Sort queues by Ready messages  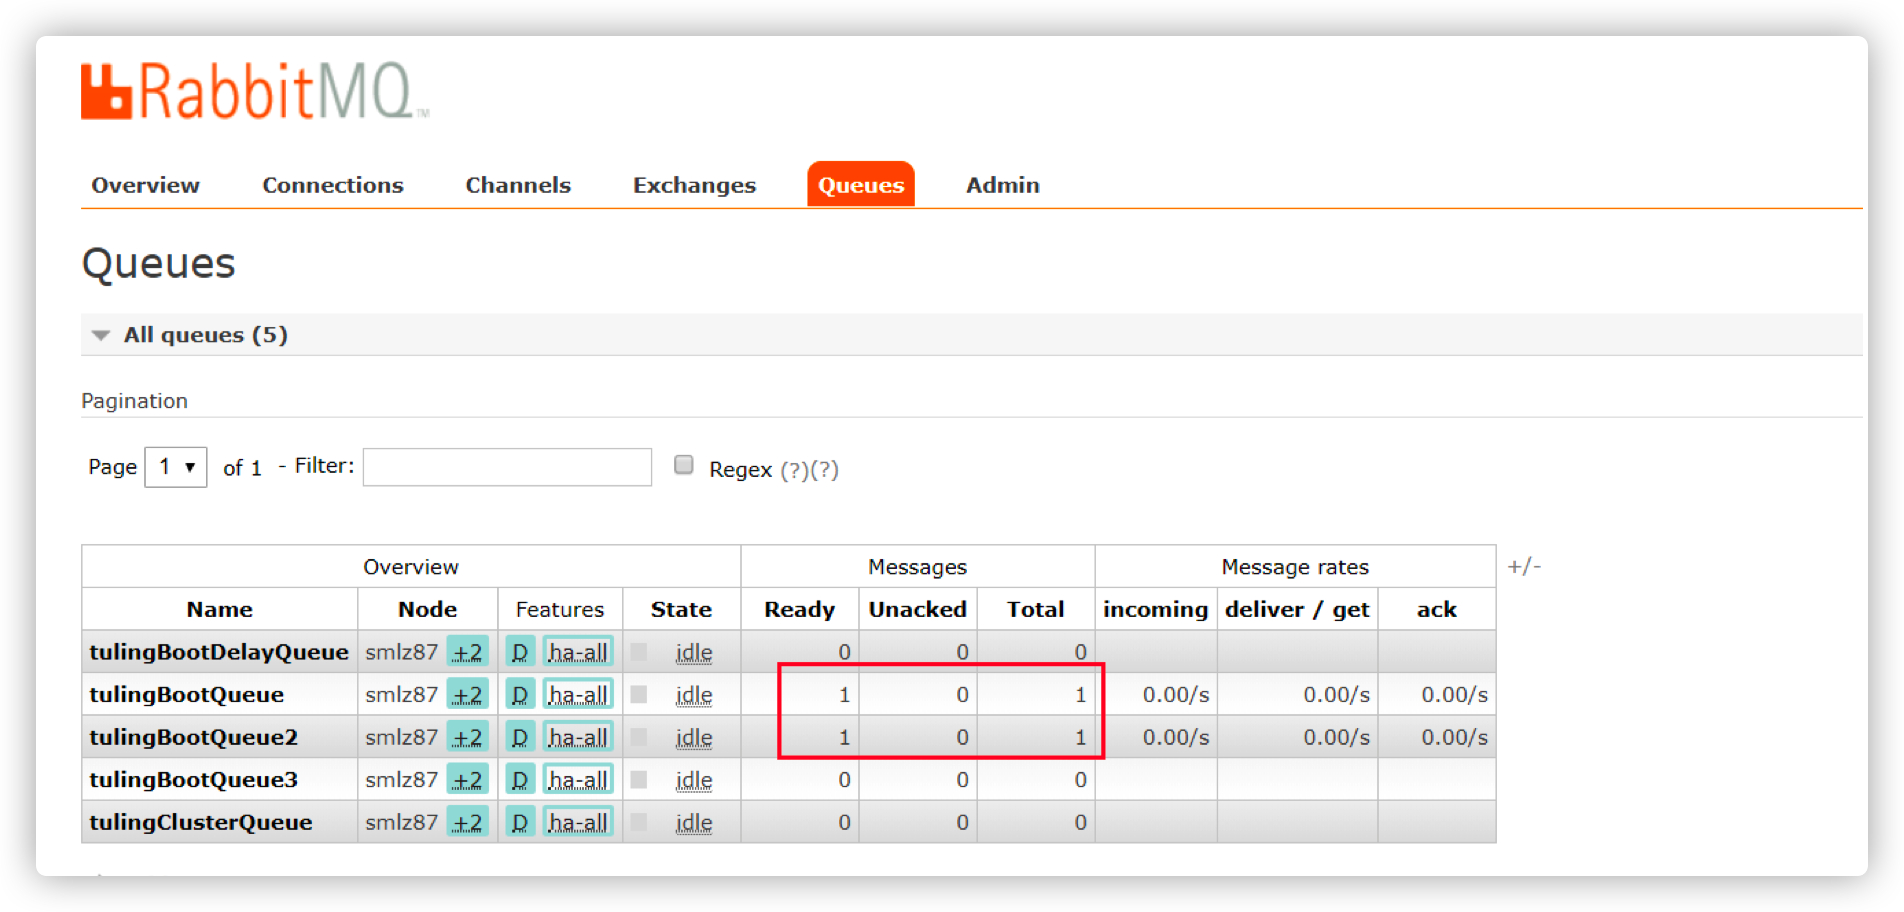coord(800,609)
